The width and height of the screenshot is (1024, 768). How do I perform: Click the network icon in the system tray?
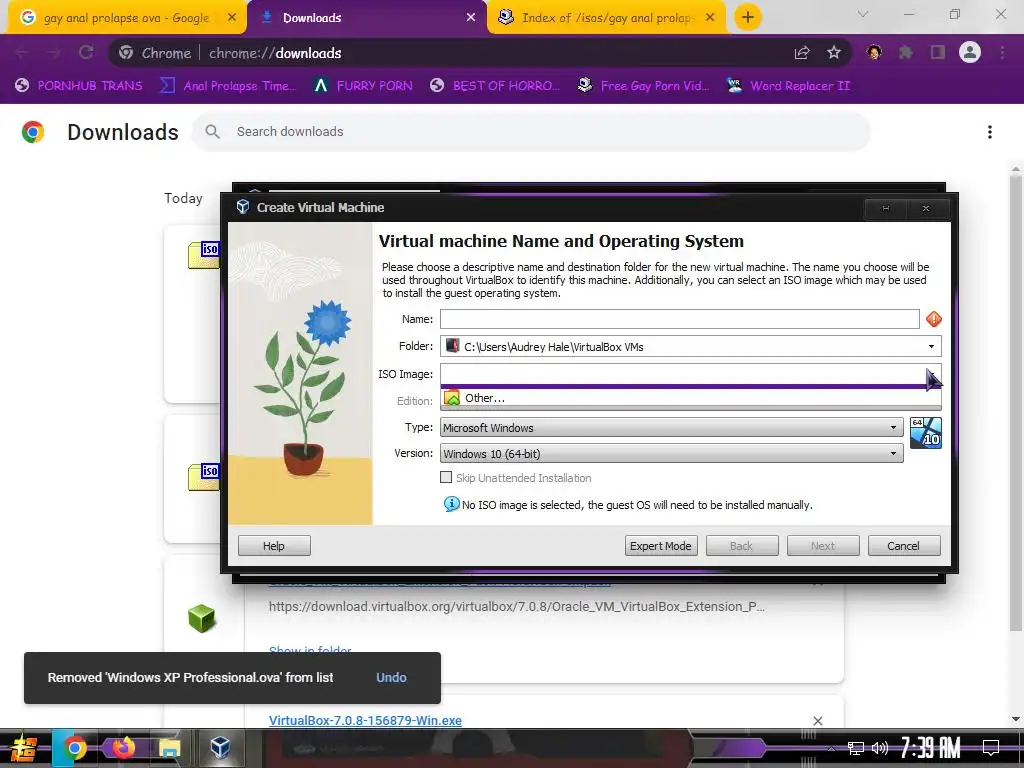(856, 748)
